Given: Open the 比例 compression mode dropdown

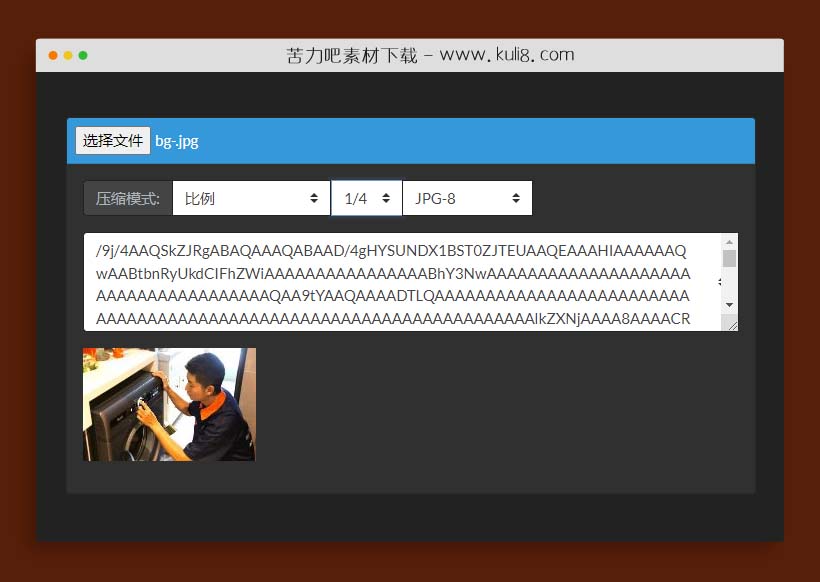Looking at the screenshot, I should point(250,198).
